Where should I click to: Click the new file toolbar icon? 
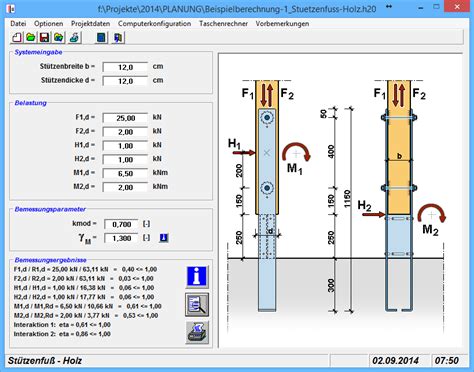pyautogui.click(x=17, y=37)
